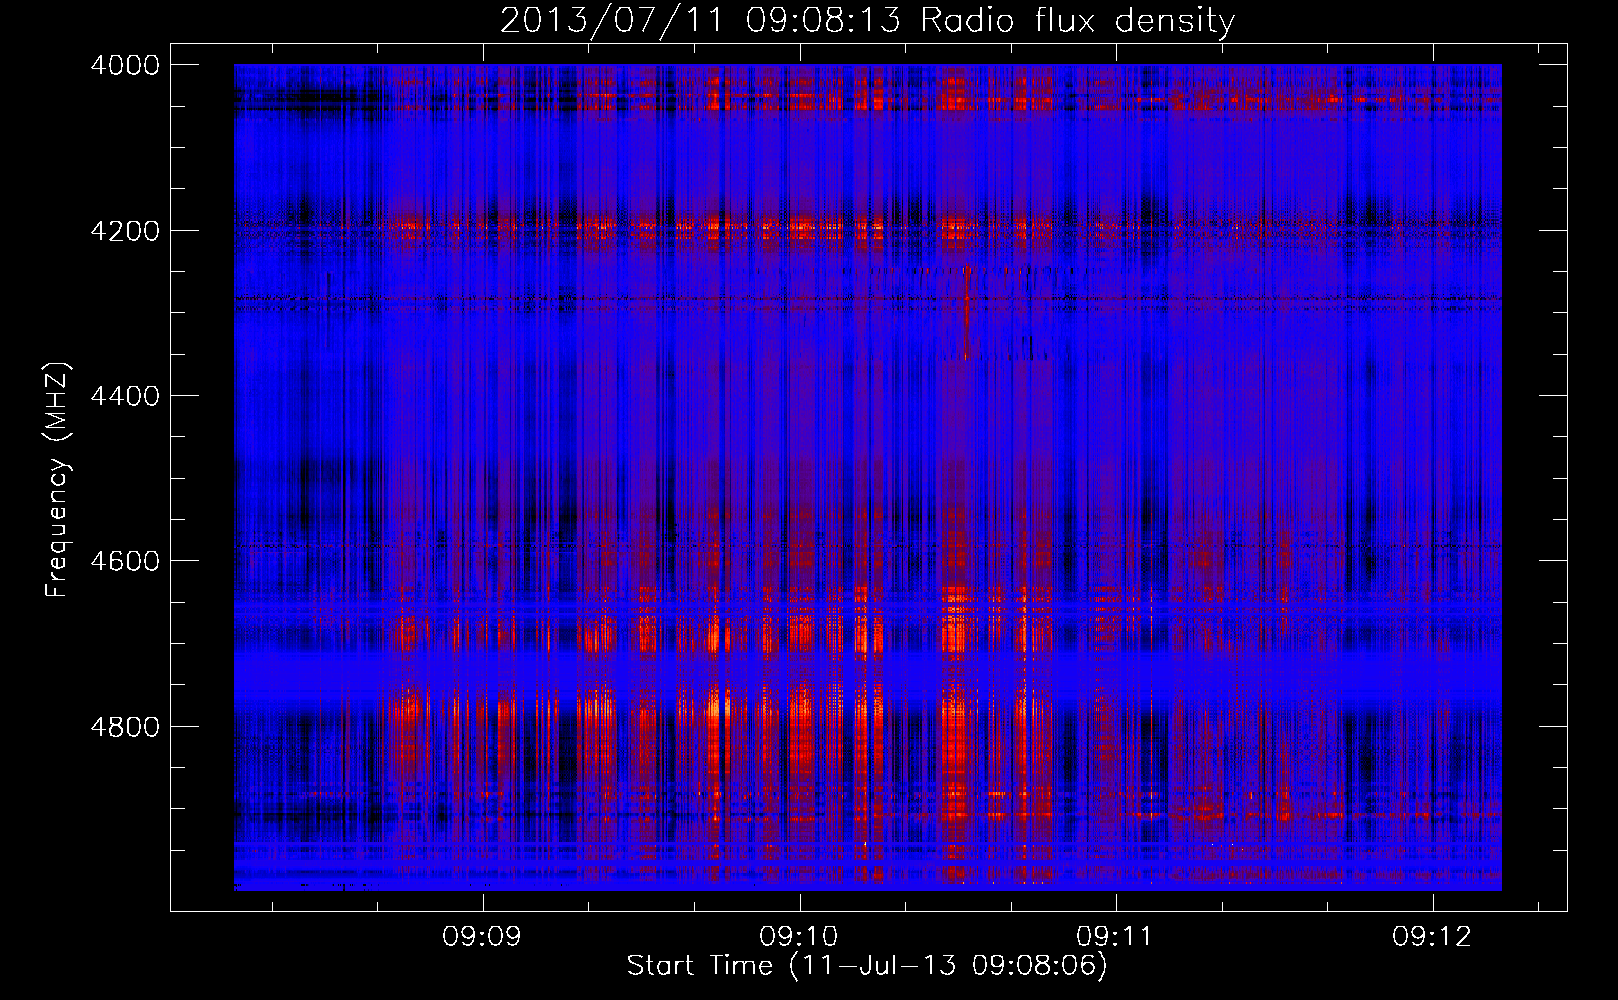Select the 4400 frequency tick label

tap(125, 396)
